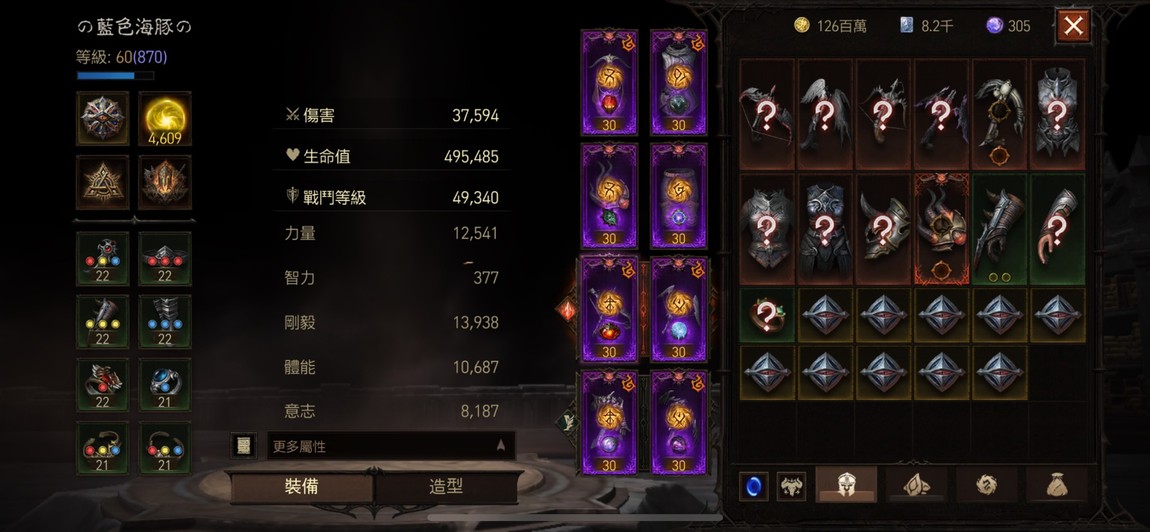Click the level experience progress bar

pos(115,76)
